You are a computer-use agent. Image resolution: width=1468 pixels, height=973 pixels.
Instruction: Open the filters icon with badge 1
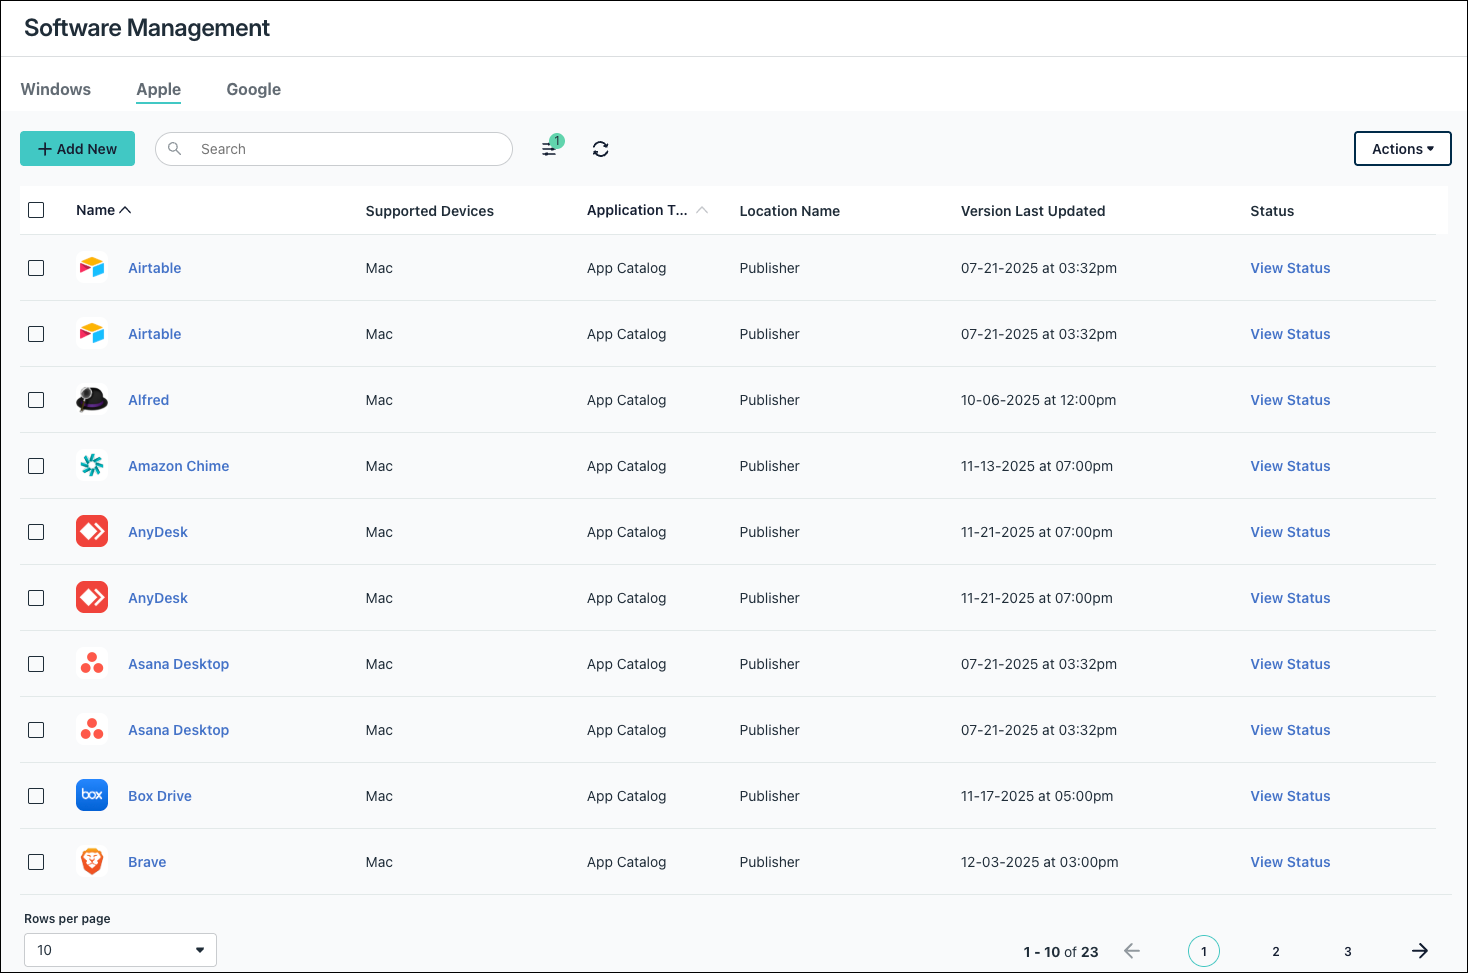point(549,148)
